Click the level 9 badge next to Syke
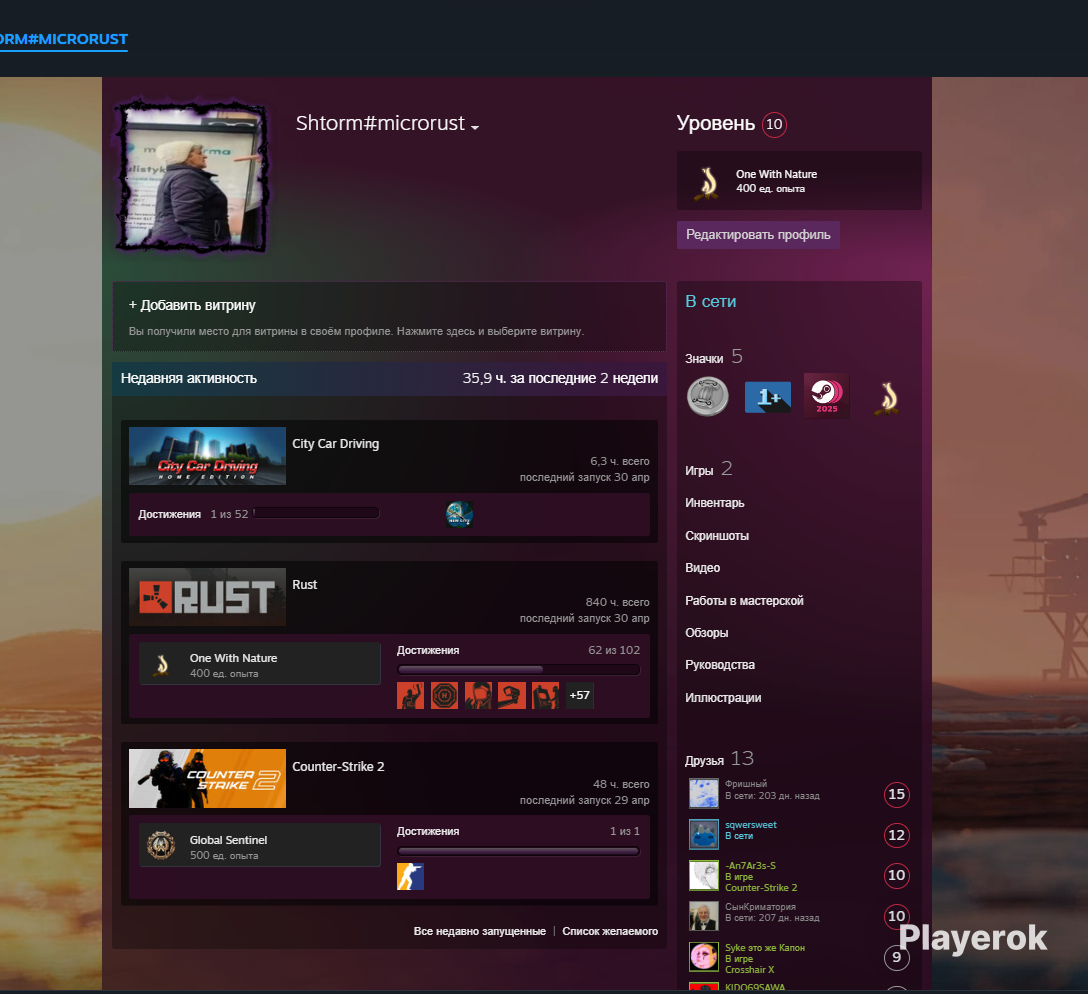The height and width of the screenshot is (994, 1088). tap(896, 957)
